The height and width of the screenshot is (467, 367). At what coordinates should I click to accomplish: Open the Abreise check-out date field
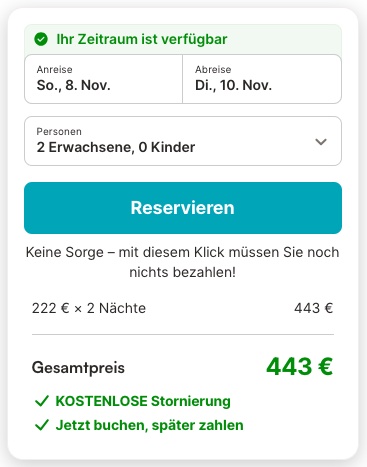click(x=262, y=79)
